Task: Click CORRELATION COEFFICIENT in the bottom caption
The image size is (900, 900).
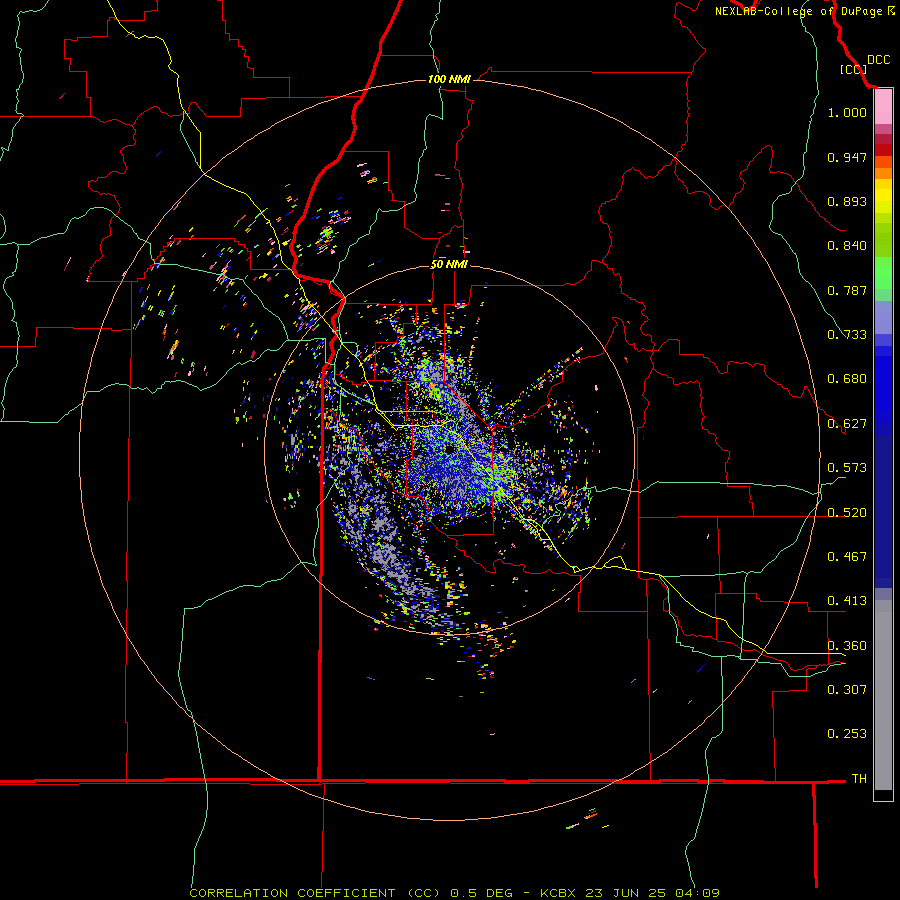Action: pyautogui.click(x=292, y=893)
